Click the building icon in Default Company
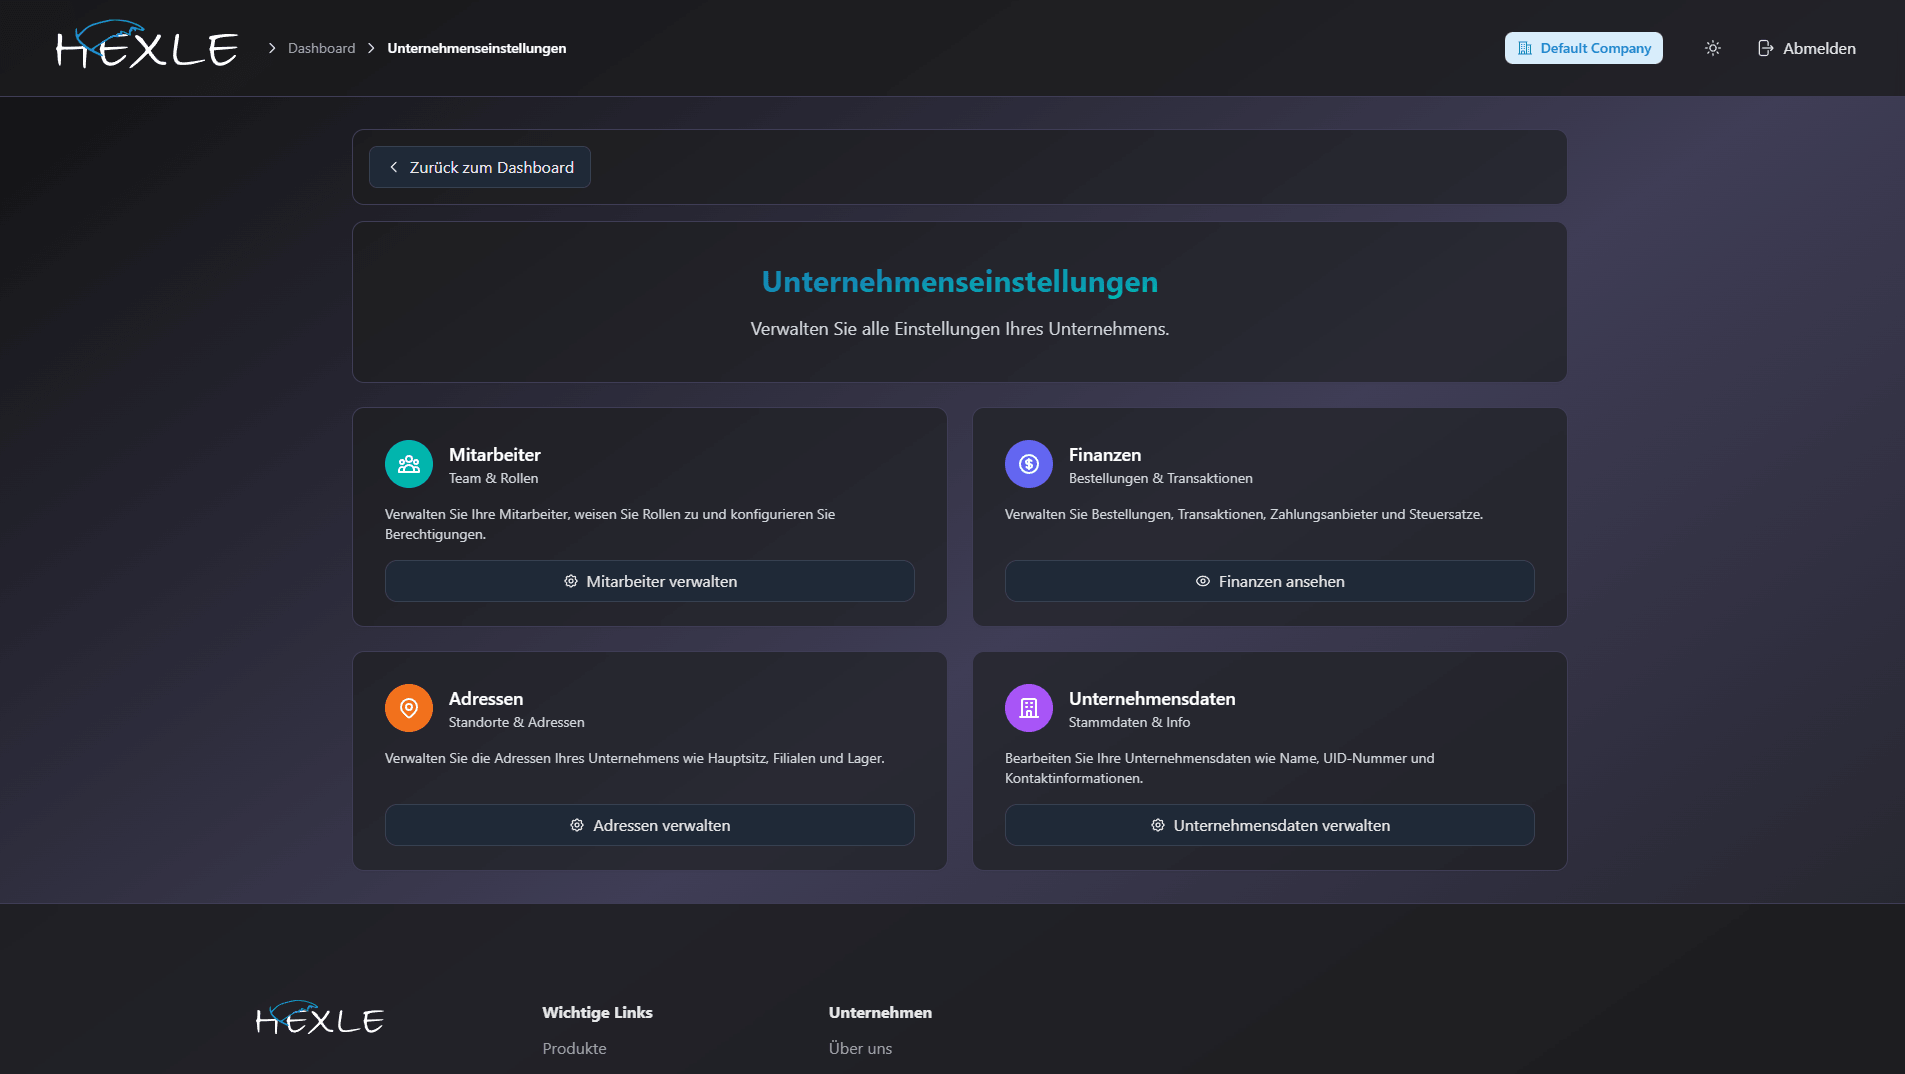The height and width of the screenshot is (1074, 1905). pos(1526,47)
